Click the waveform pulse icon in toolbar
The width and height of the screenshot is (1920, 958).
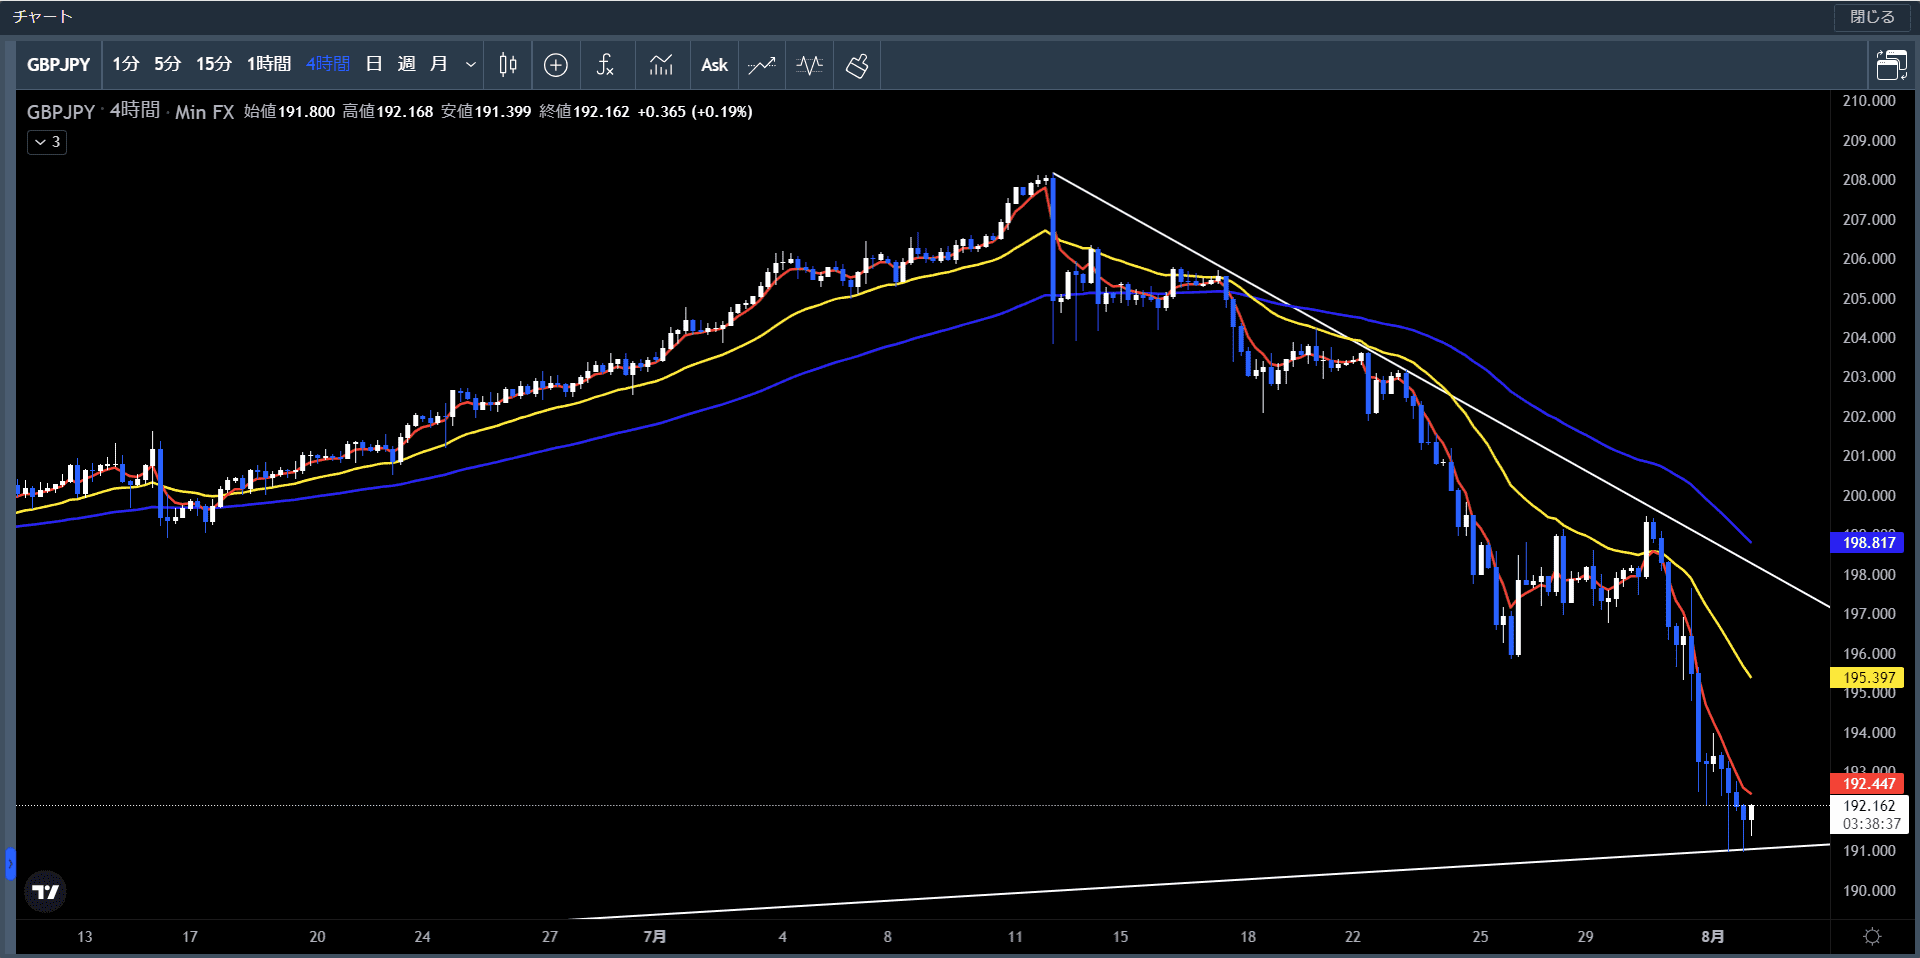(x=810, y=65)
